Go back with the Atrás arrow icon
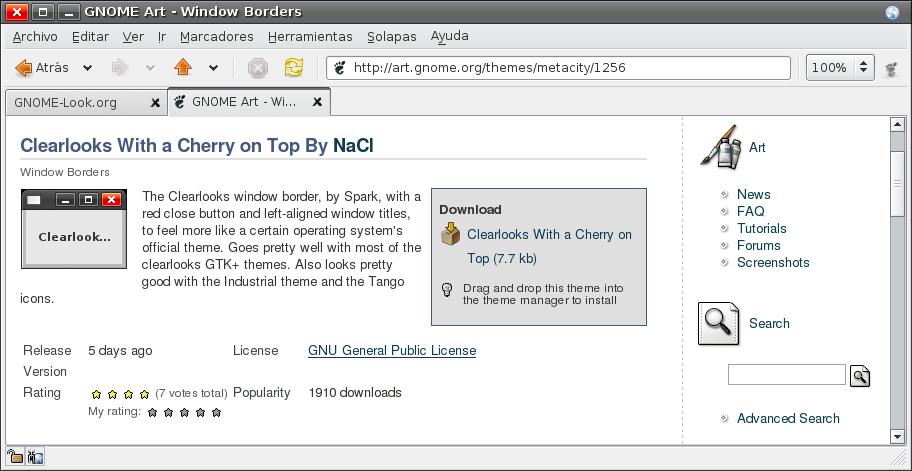 coord(24,68)
